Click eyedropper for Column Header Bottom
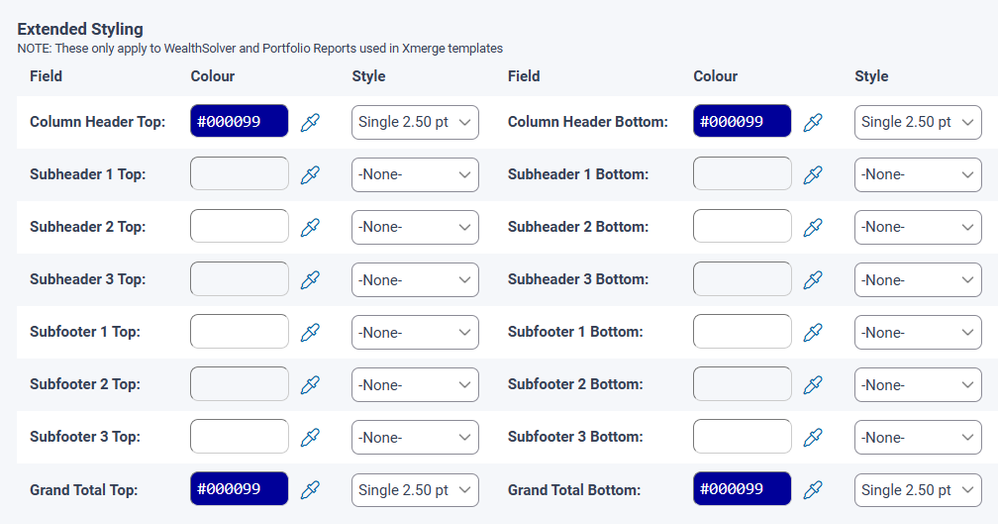 [814, 122]
